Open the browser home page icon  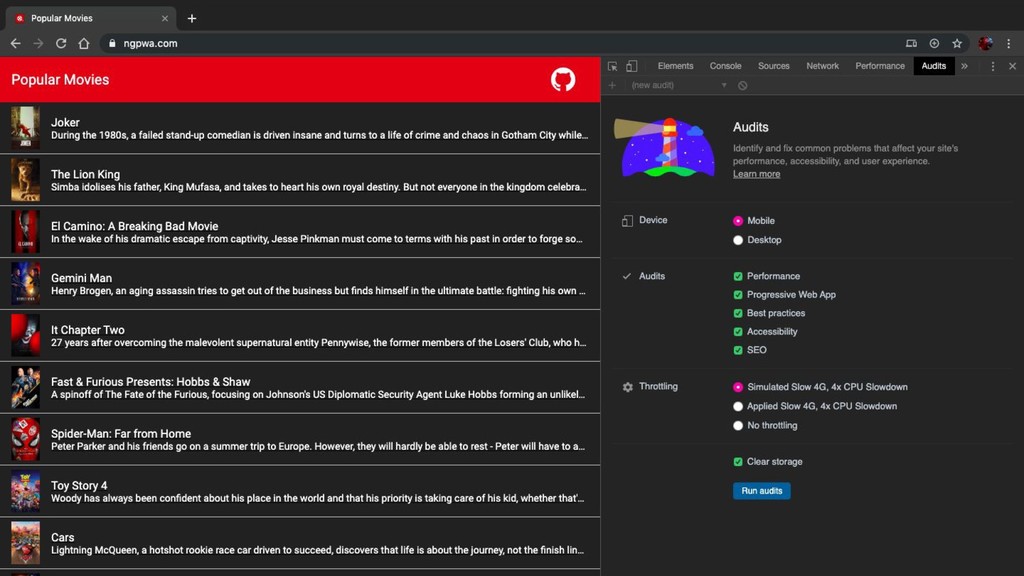click(84, 43)
